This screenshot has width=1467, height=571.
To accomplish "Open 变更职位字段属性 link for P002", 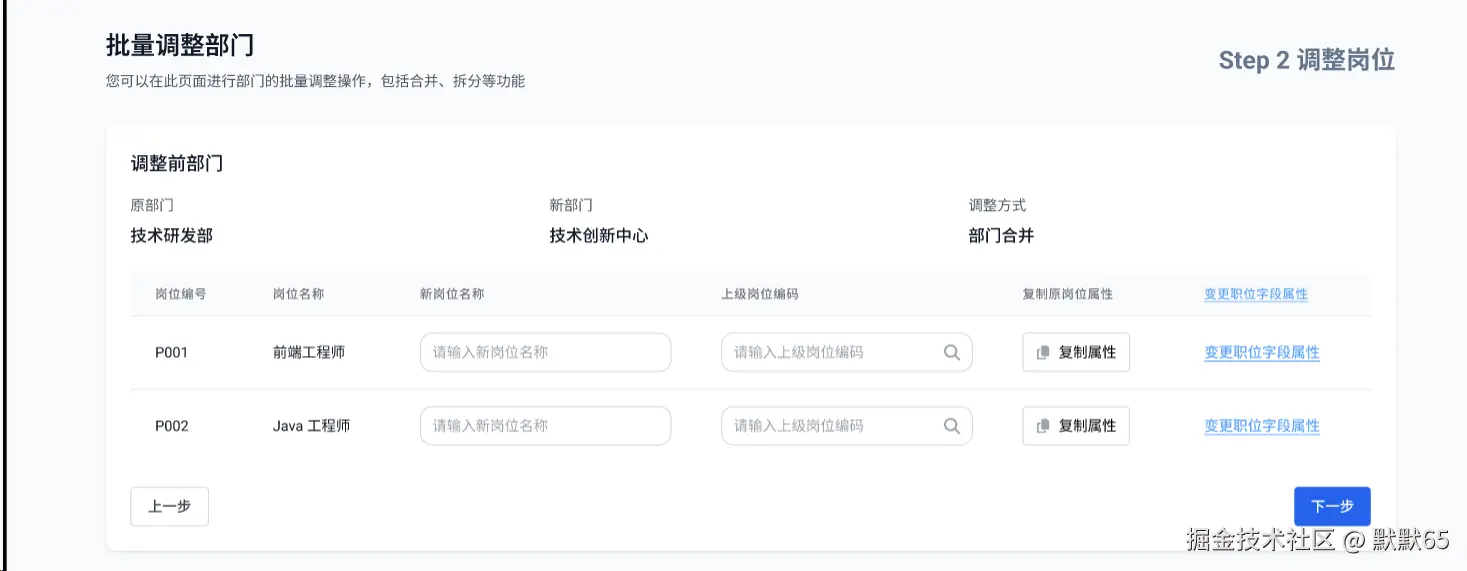I will [x=1261, y=426].
